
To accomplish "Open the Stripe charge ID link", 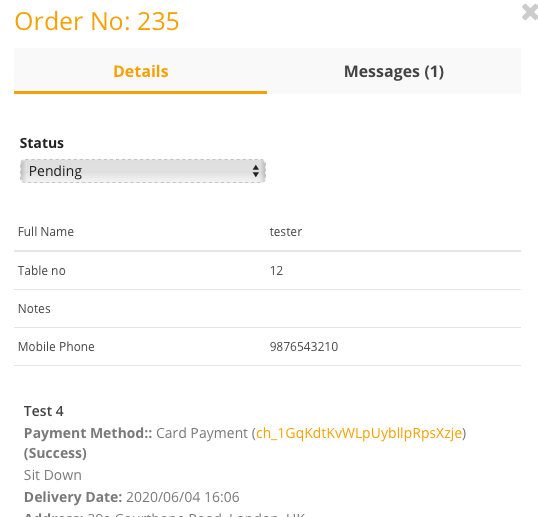I will (x=359, y=433).
